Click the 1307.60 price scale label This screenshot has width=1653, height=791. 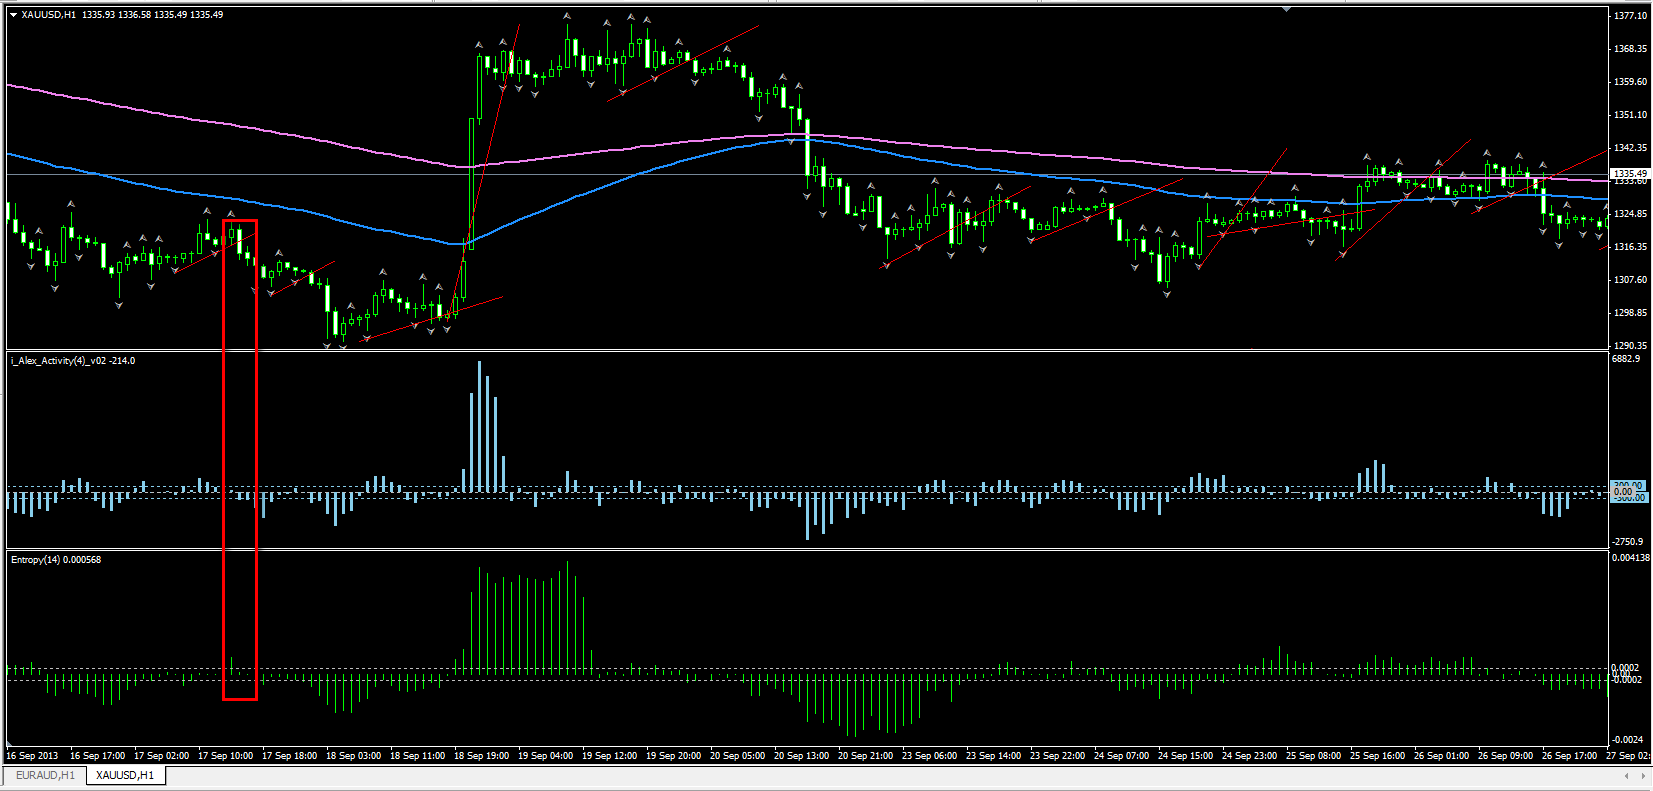[1630, 280]
